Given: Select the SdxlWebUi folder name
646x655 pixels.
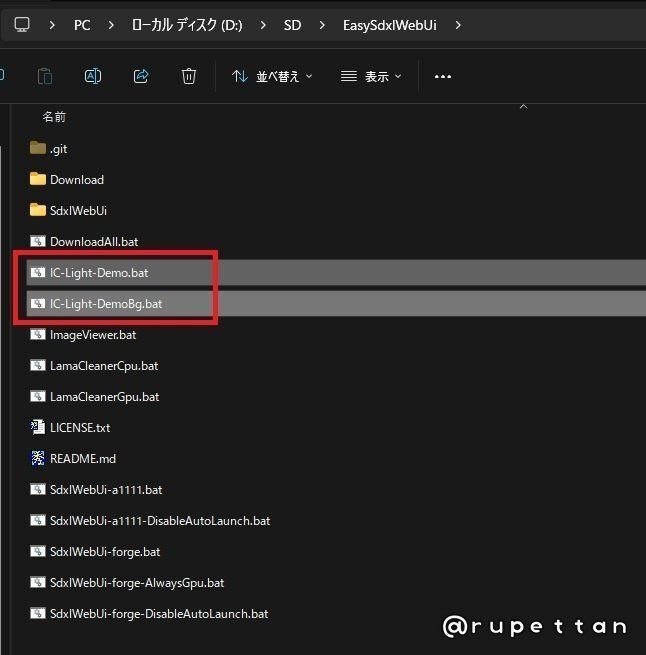Looking at the screenshot, I should tap(78, 211).
